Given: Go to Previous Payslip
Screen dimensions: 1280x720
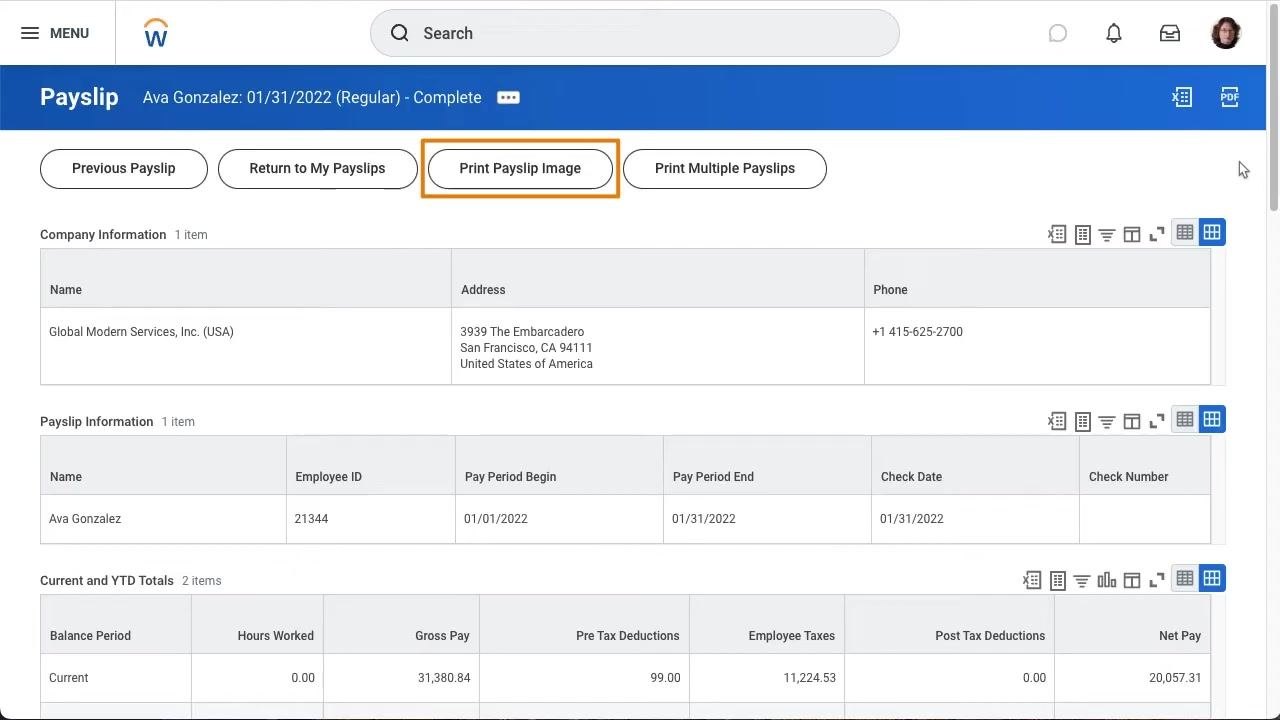Looking at the screenshot, I should 124,168.
